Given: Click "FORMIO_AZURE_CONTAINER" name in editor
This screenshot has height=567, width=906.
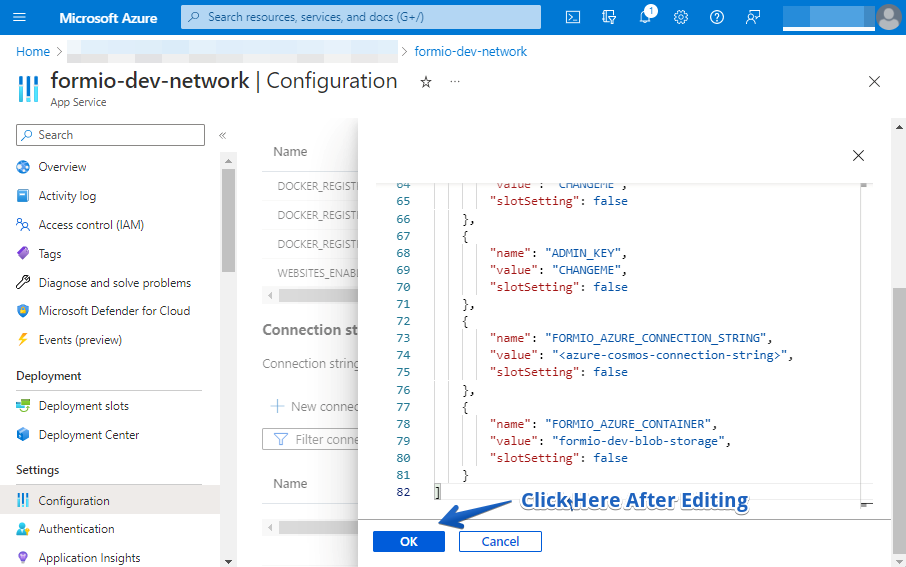Looking at the screenshot, I should (628, 424).
